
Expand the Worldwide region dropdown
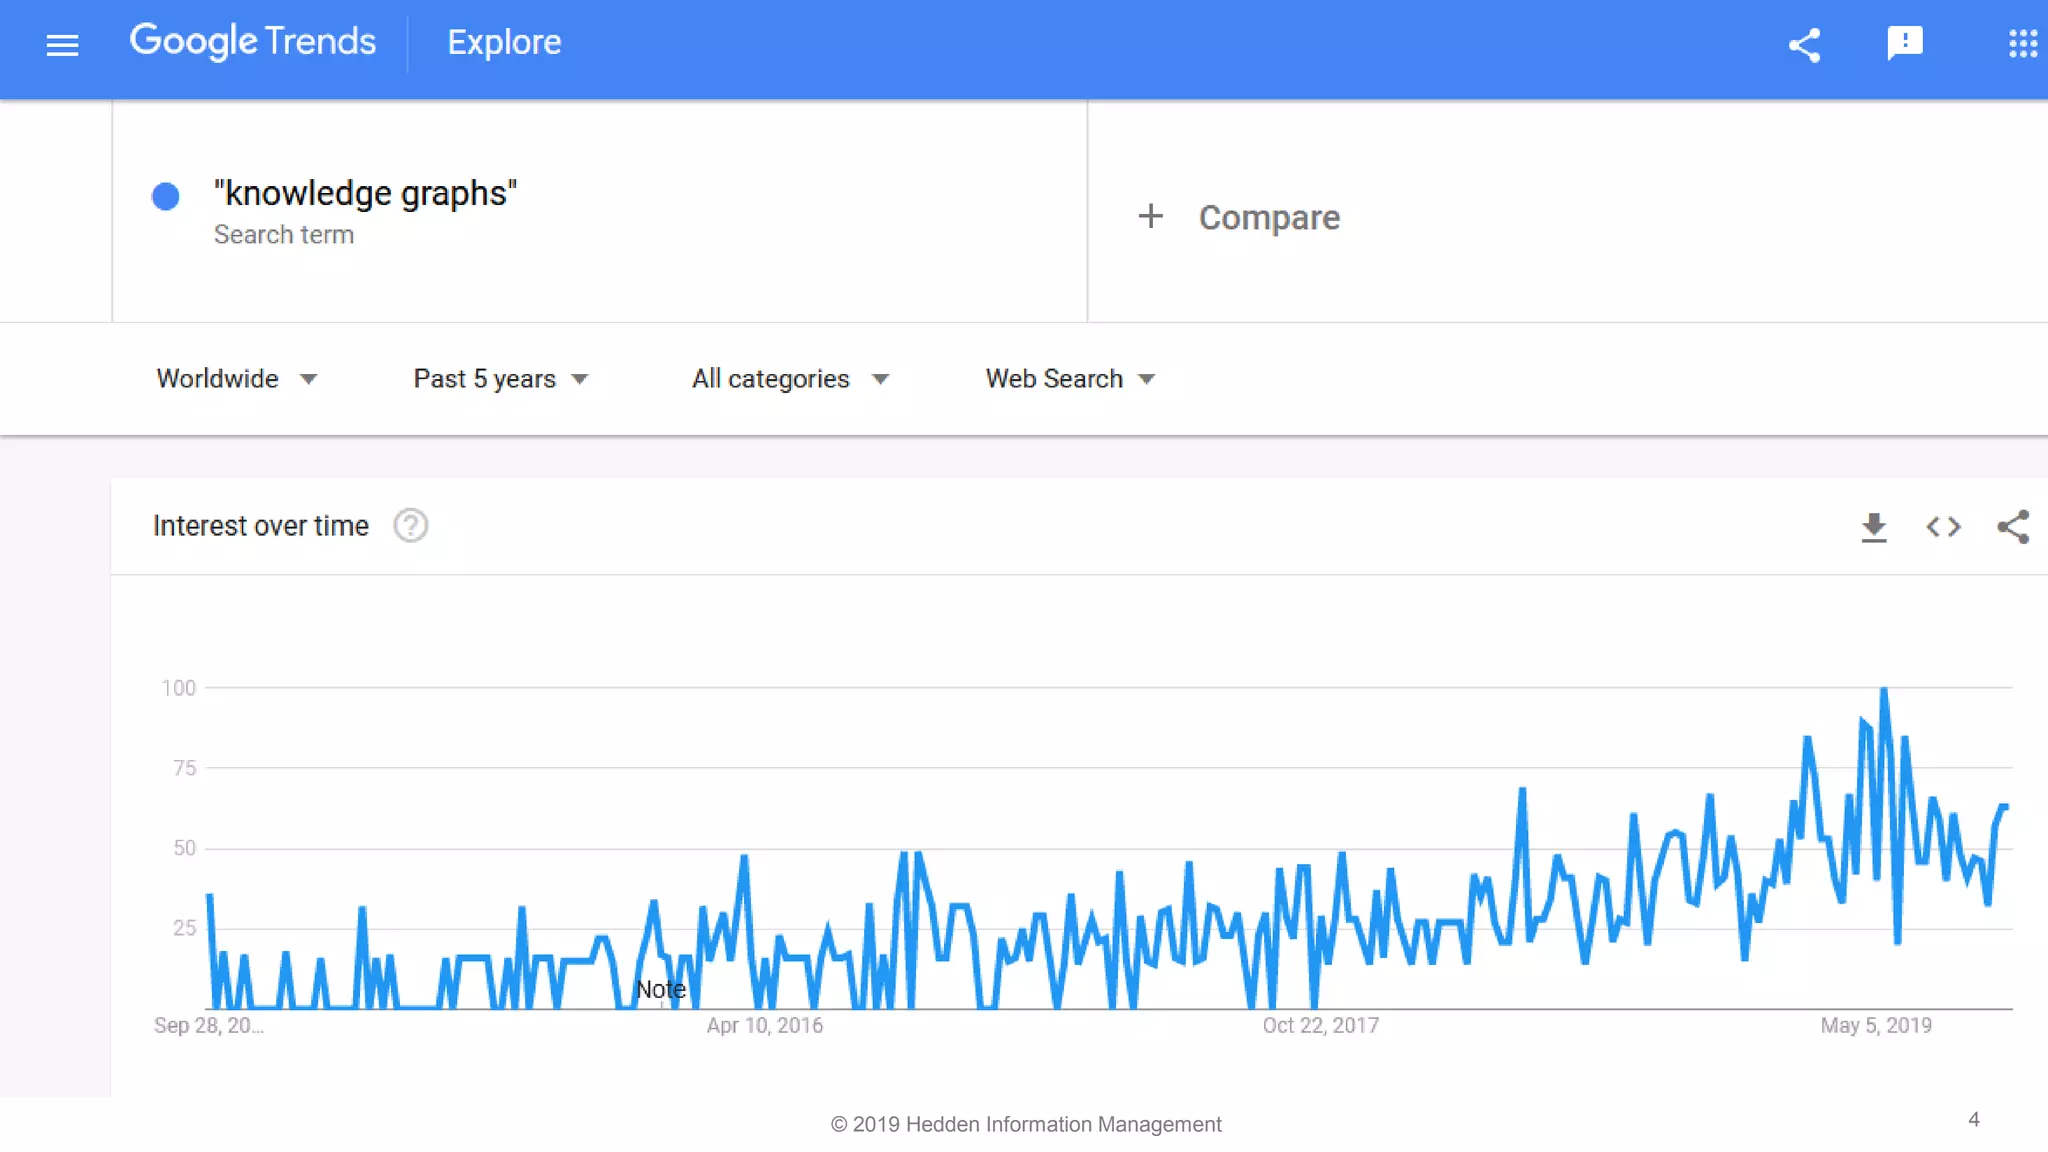(x=236, y=379)
